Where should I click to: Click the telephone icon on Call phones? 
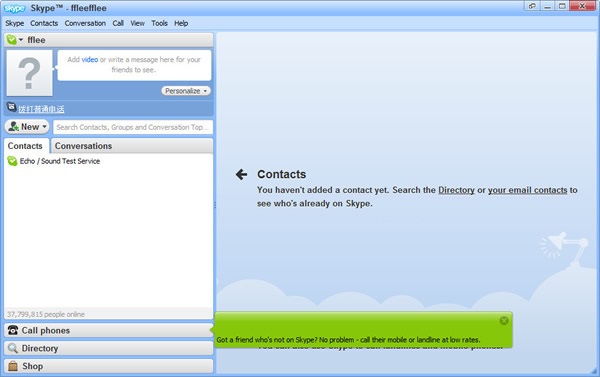(x=13, y=330)
